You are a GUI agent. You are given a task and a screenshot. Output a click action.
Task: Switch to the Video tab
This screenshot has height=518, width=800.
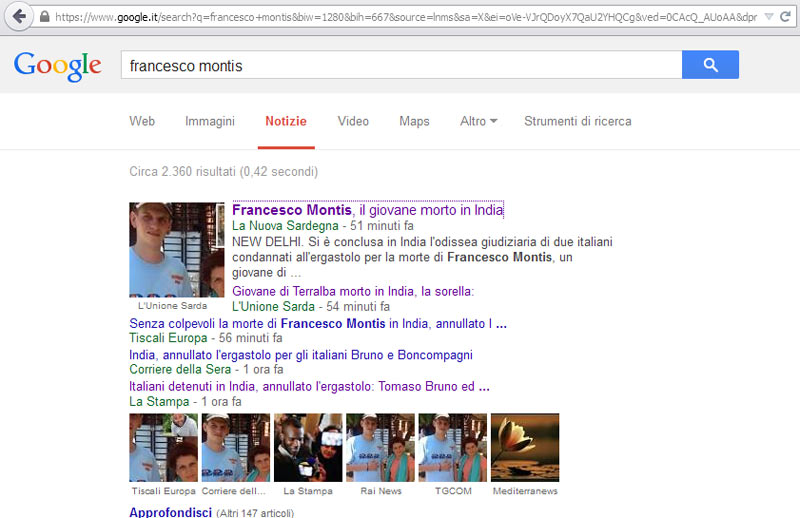353,121
